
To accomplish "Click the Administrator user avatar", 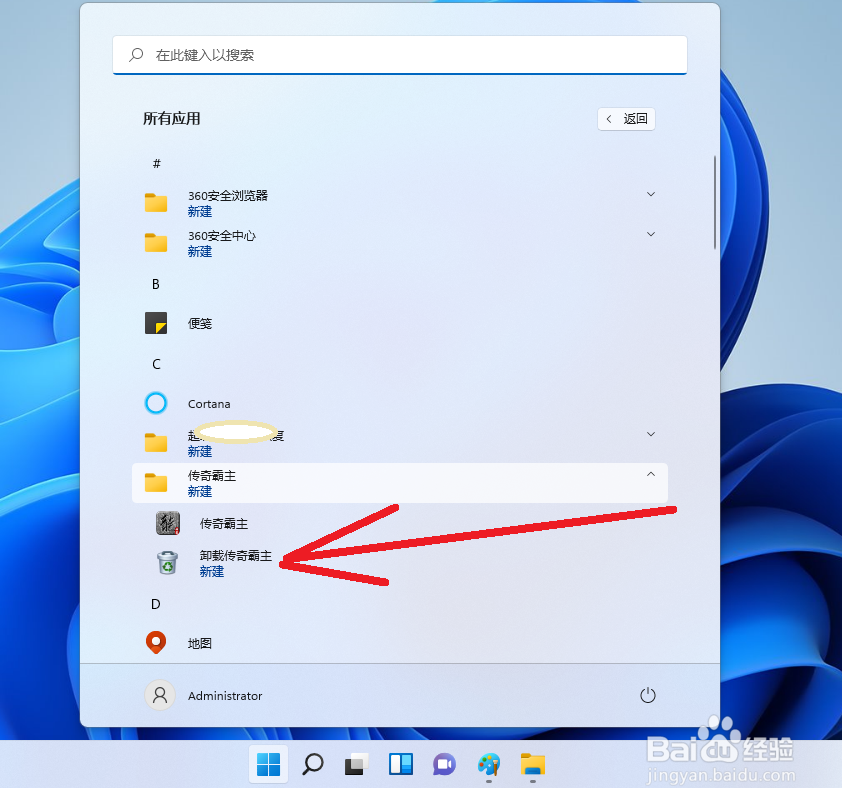I will click(160, 695).
